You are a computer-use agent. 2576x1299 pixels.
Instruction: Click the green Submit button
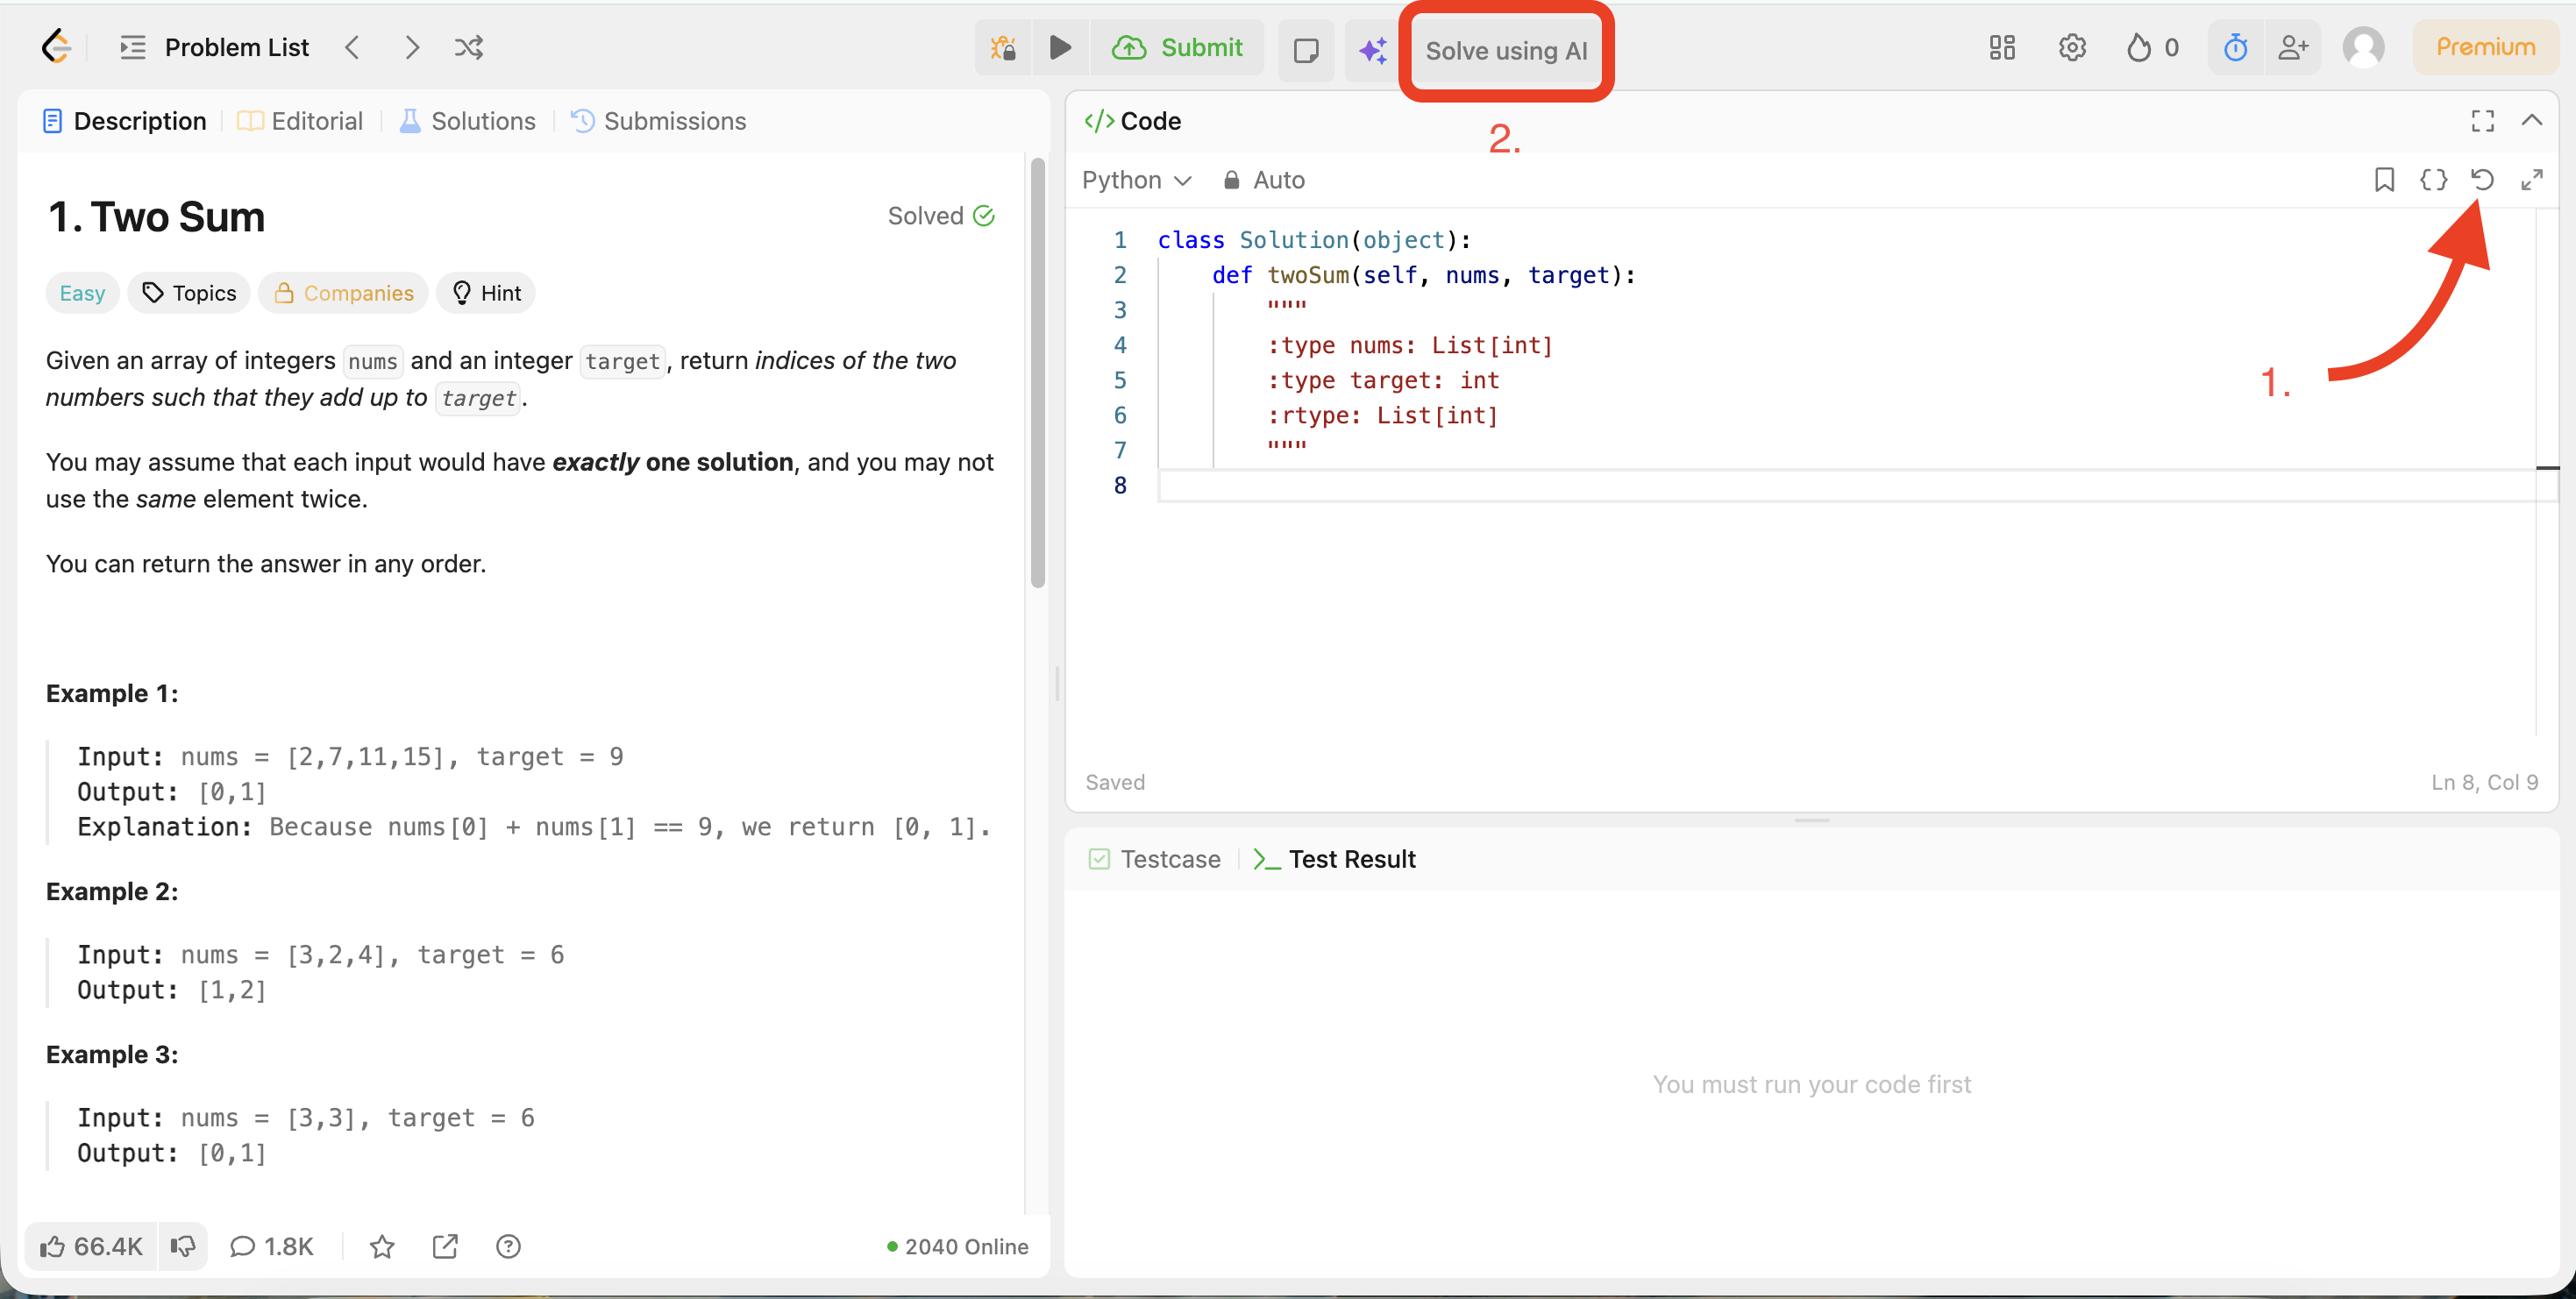(x=1178, y=48)
